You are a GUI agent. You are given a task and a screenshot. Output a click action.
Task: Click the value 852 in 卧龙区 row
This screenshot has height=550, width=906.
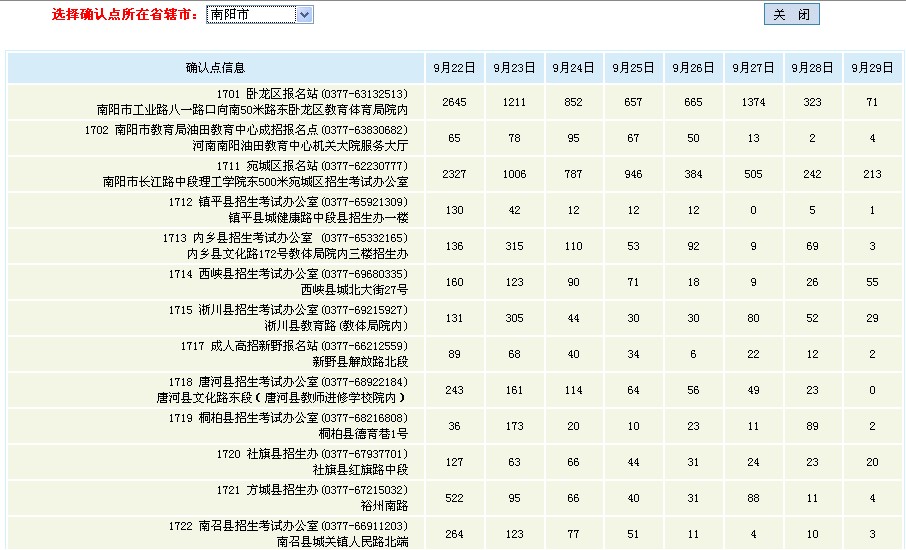[573, 102]
